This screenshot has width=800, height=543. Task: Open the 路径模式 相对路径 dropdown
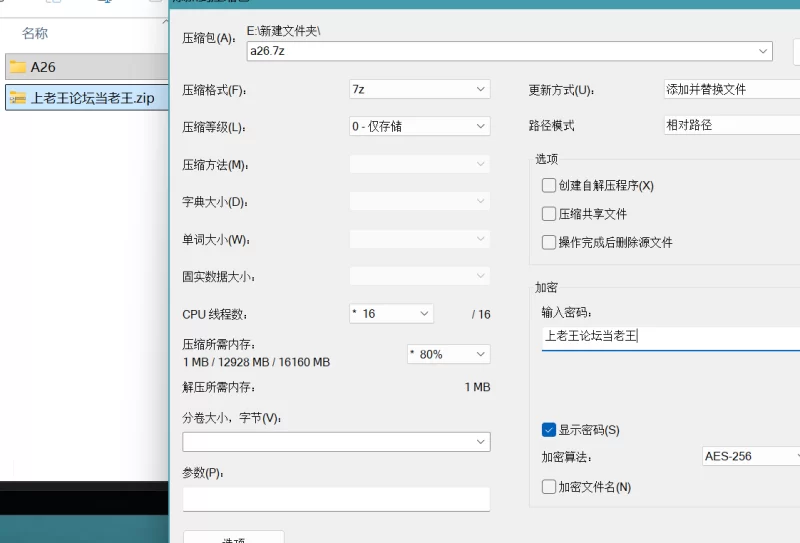pos(732,125)
